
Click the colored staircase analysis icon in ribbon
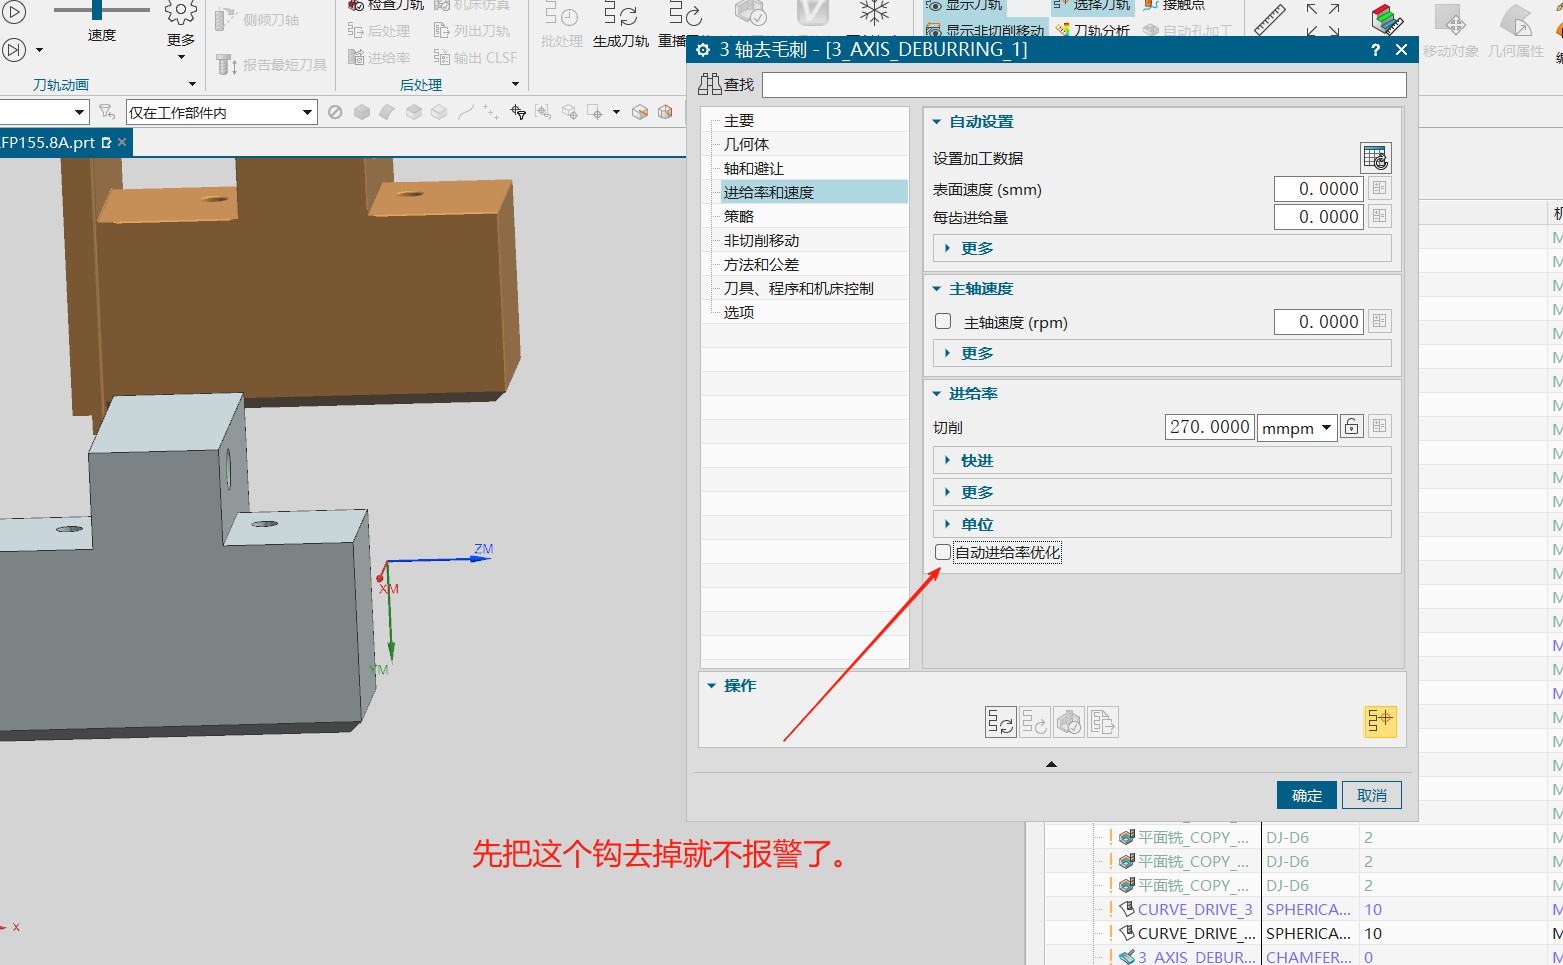[1386, 19]
